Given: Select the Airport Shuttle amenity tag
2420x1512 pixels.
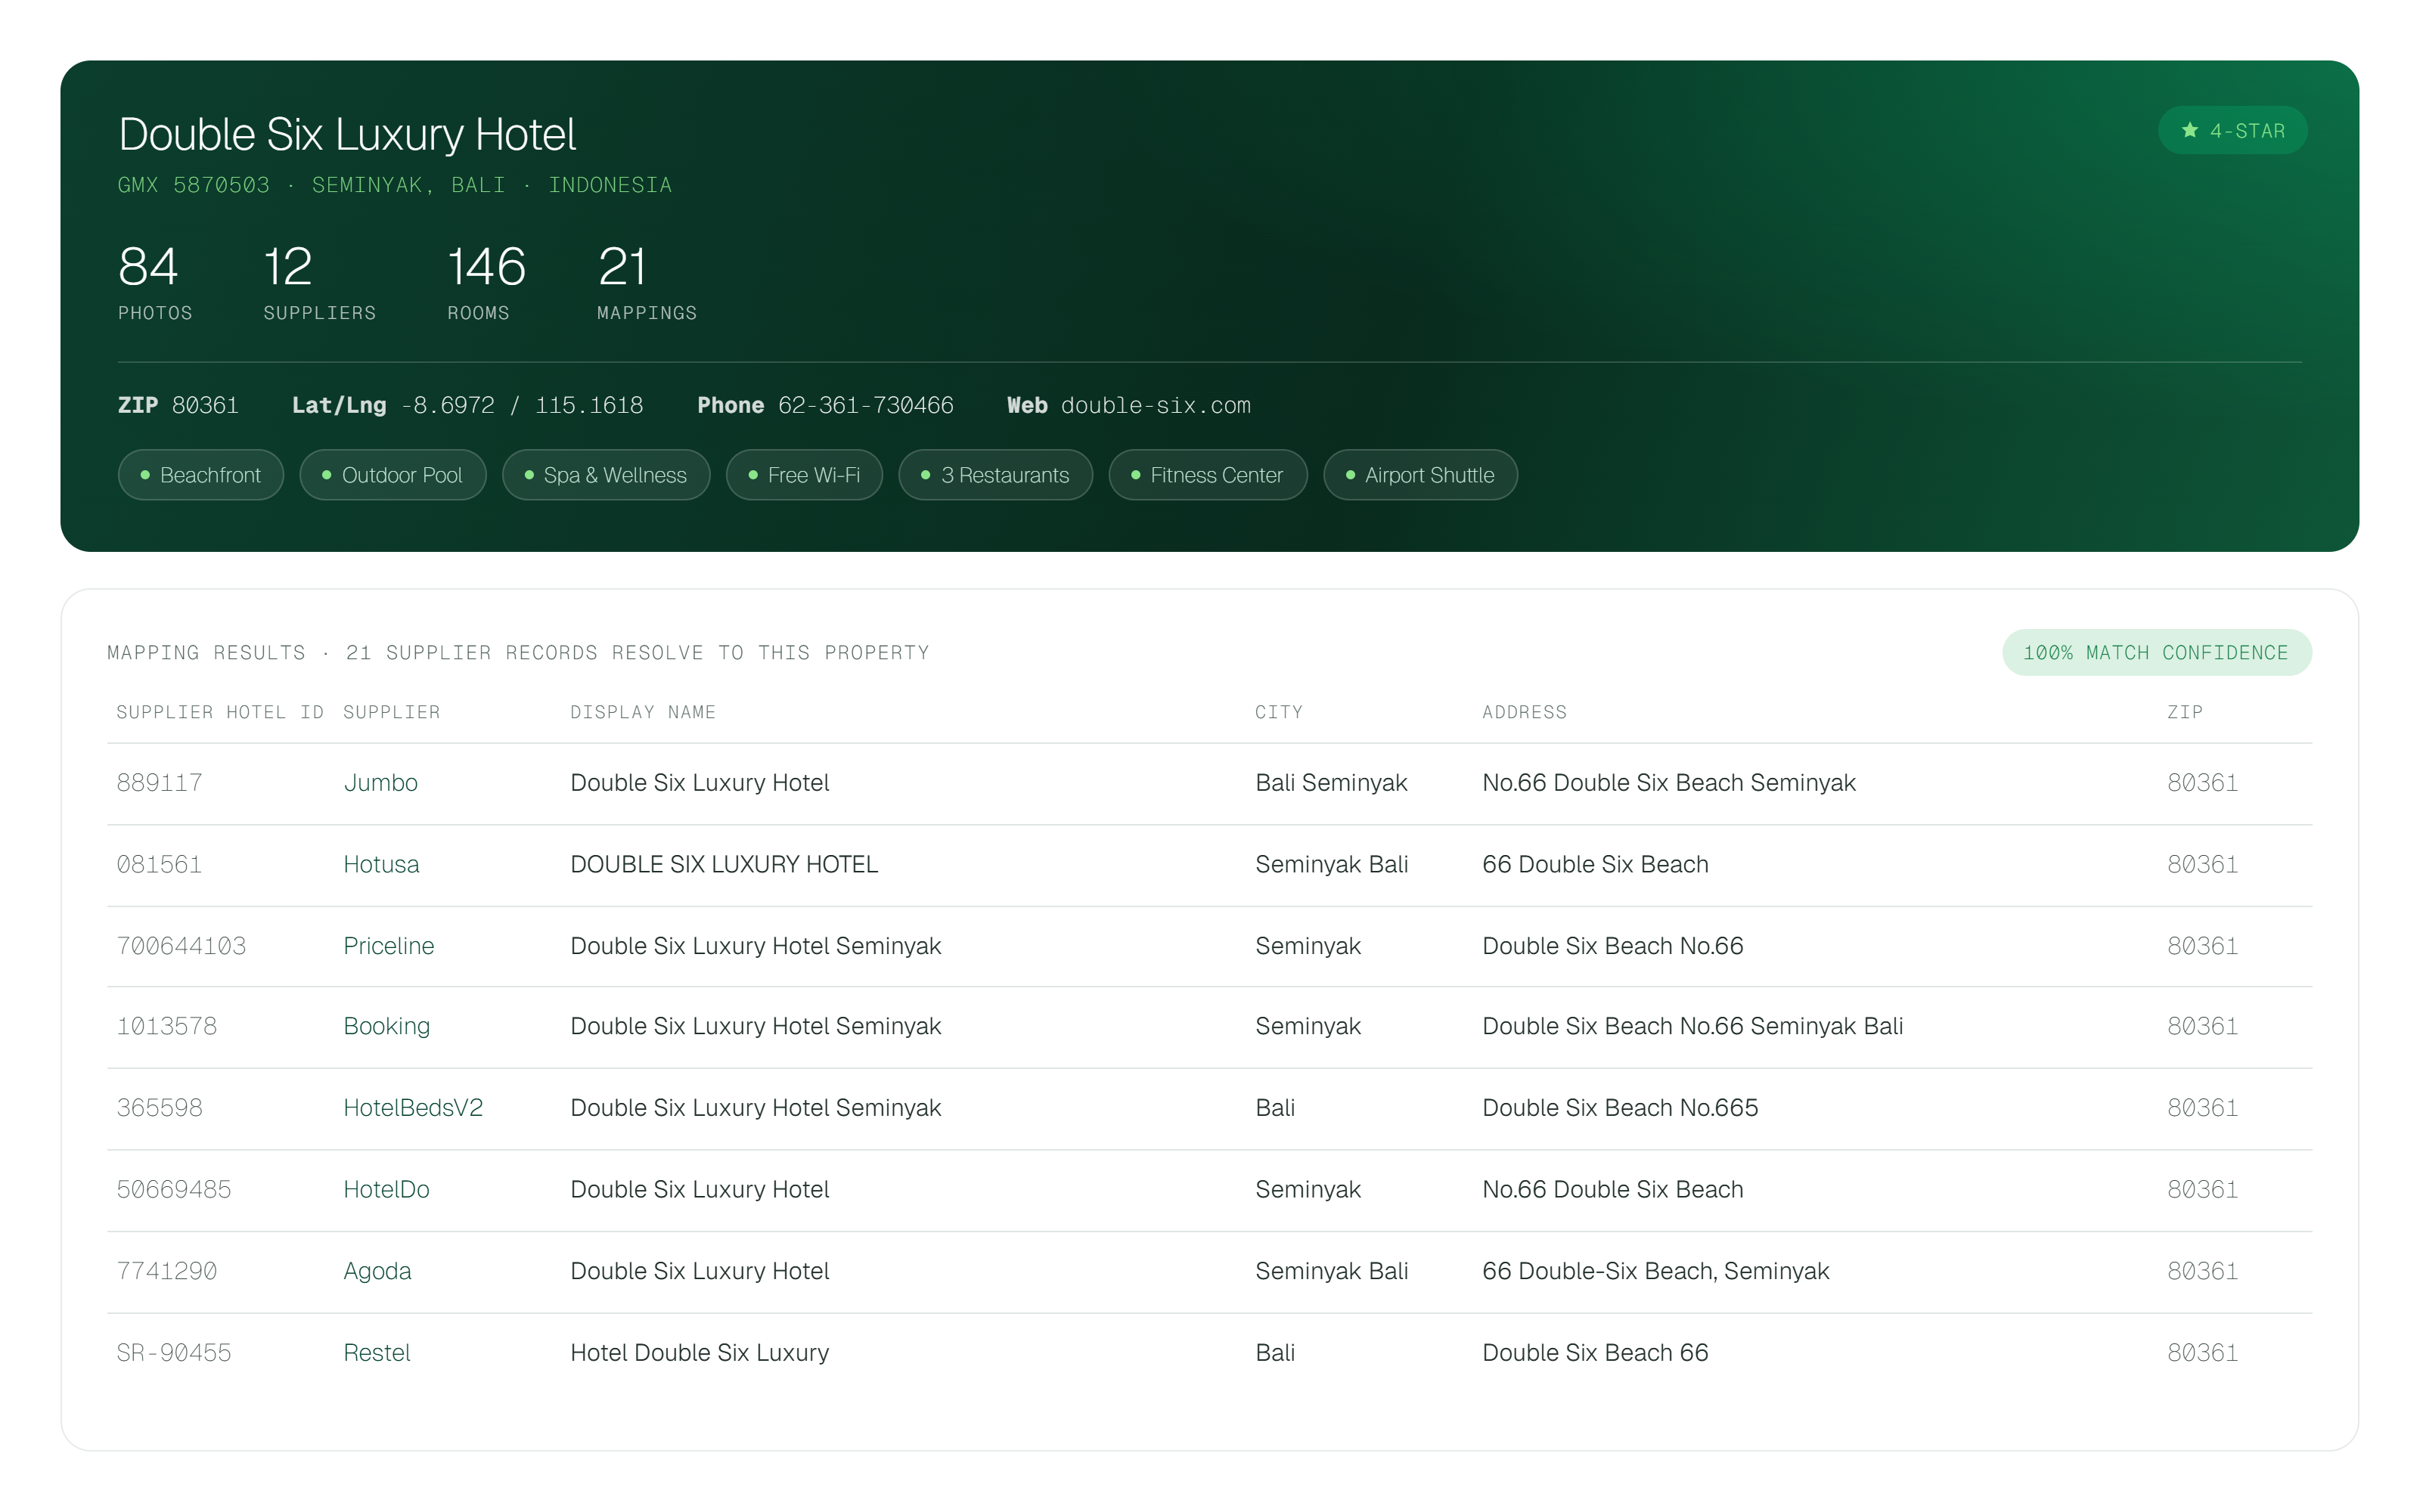Looking at the screenshot, I should [x=1420, y=475].
